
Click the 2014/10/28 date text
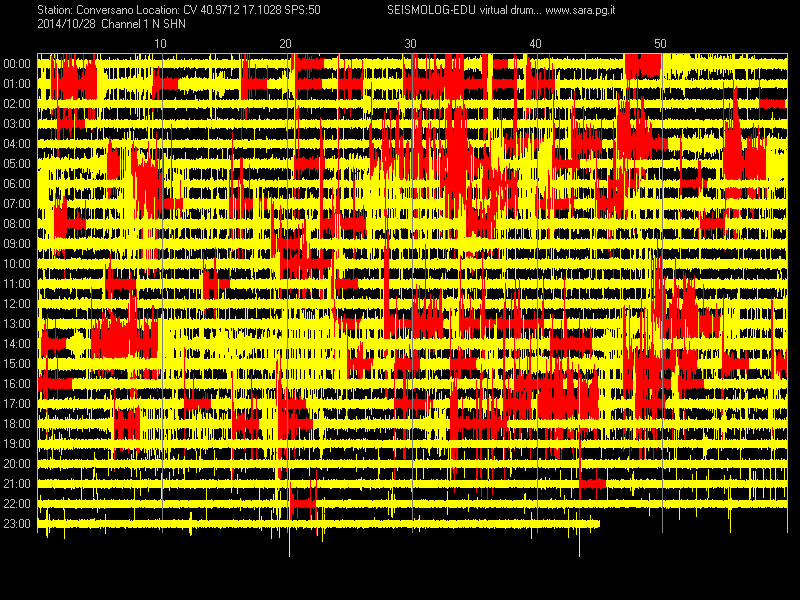pos(66,24)
